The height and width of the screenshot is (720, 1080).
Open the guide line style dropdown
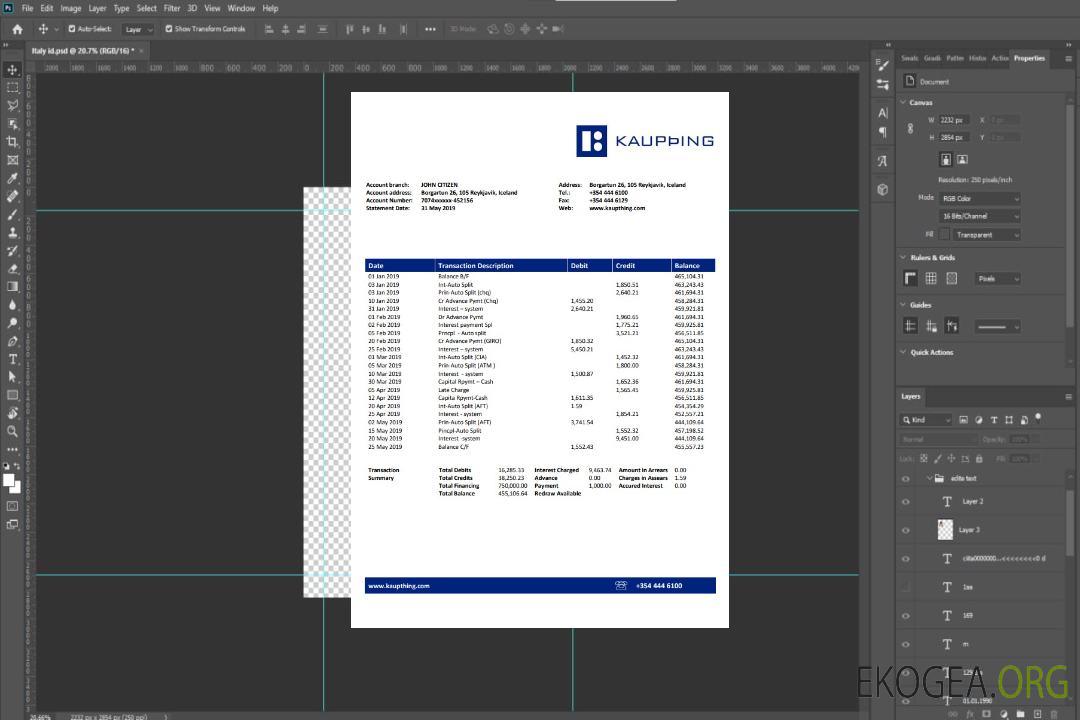pyautogui.click(x=997, y=327)
